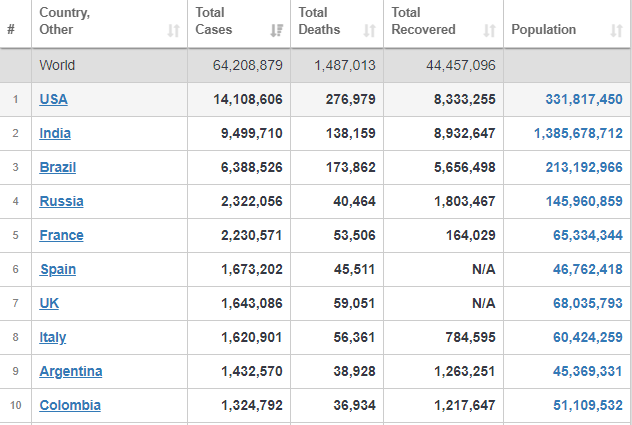Screen dimensions: 632x425
Task: Select Spain total deaths 45,511
Action: [354, 269]
